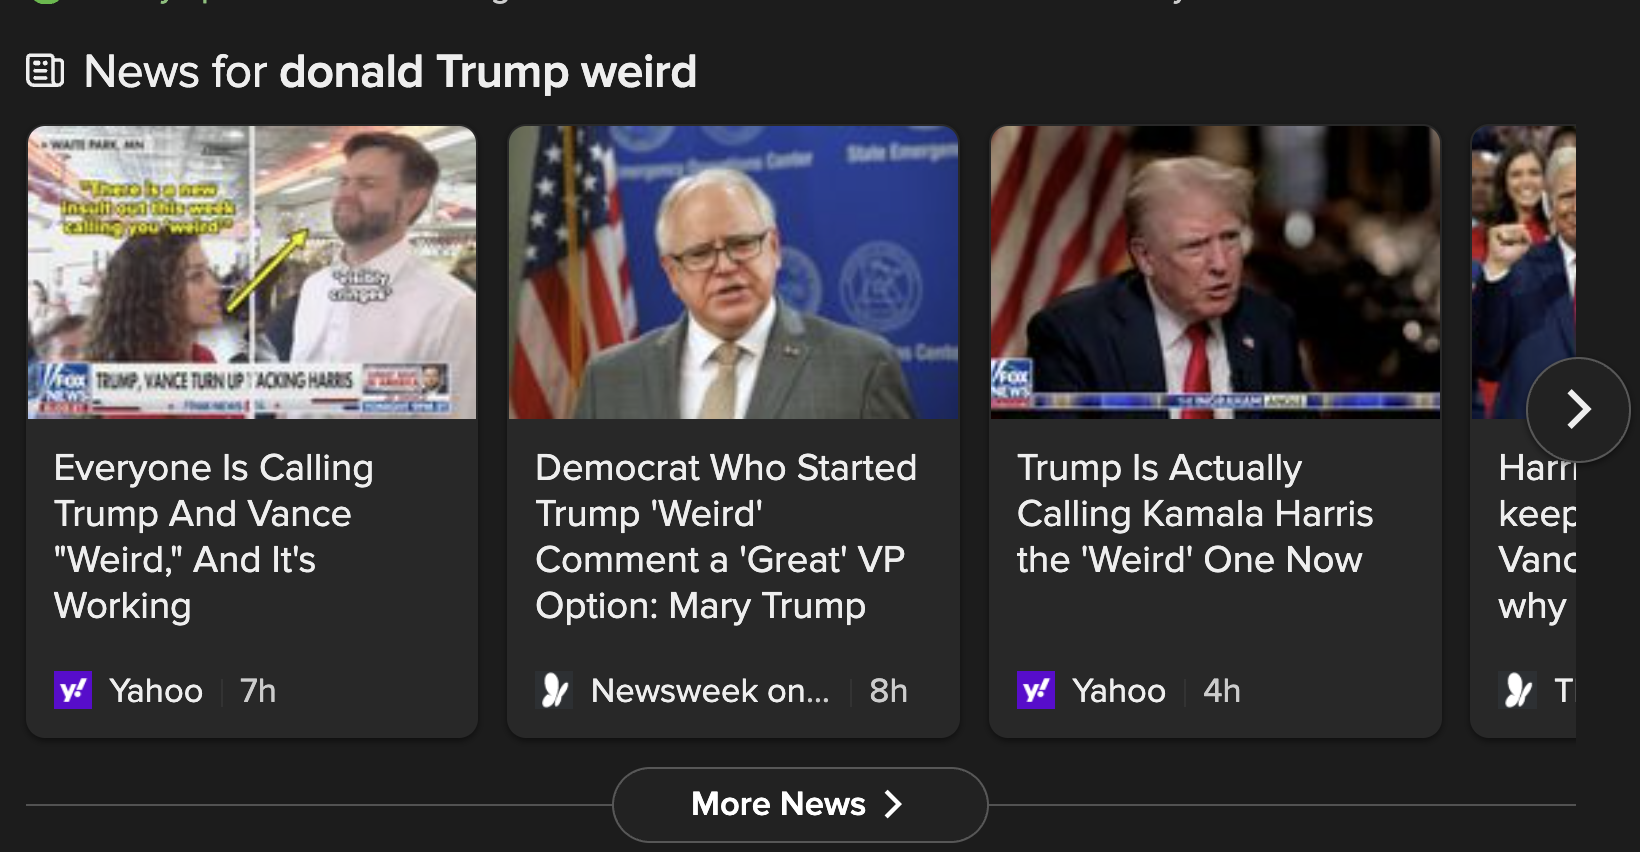The height and width of the screenshot is (852, 1640).
Task: Open thumbnail for "Trump Is Actually Calling" article
Action: [1215, 272]
